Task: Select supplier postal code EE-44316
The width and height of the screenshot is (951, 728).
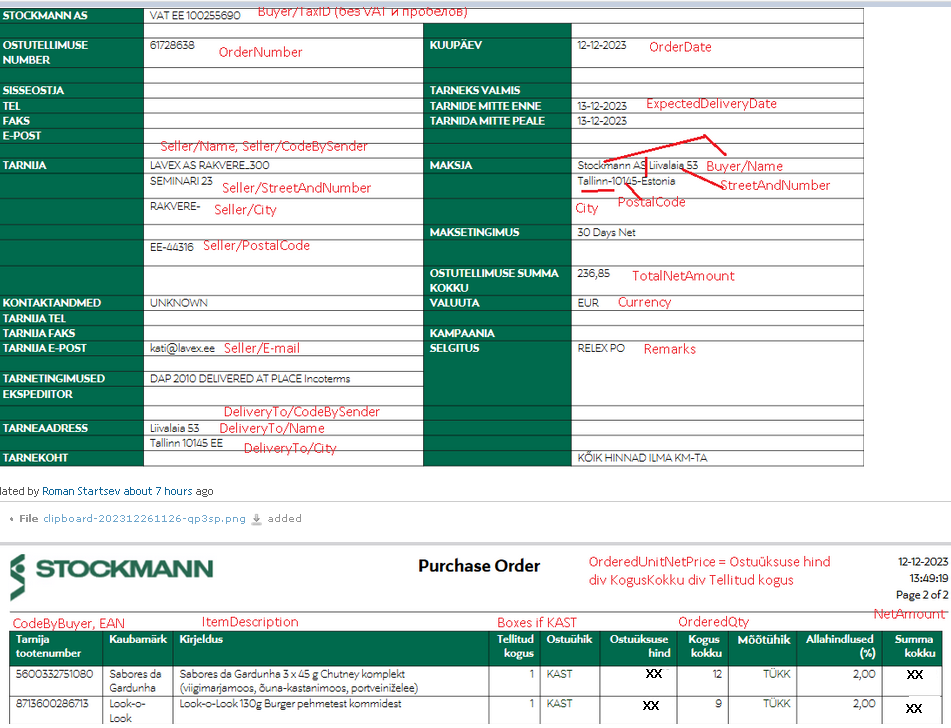Action: tap(172, 247)
